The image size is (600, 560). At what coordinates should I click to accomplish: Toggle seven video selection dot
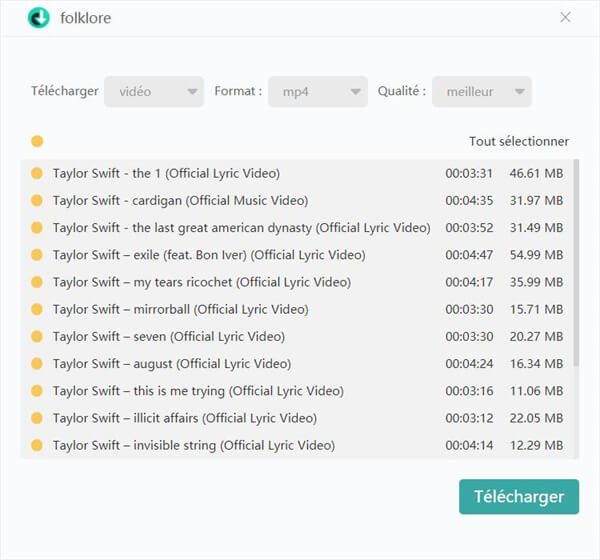37,336
